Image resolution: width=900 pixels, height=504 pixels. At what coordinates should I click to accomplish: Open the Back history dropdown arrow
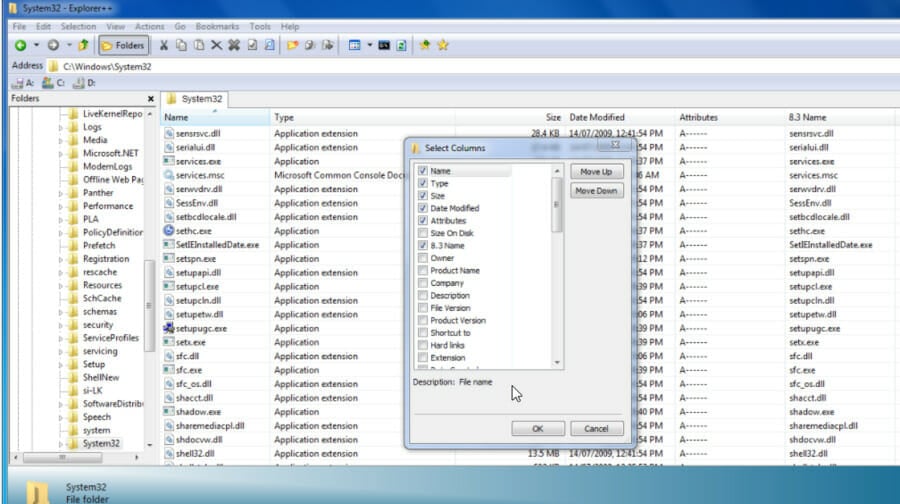(36, 45)
